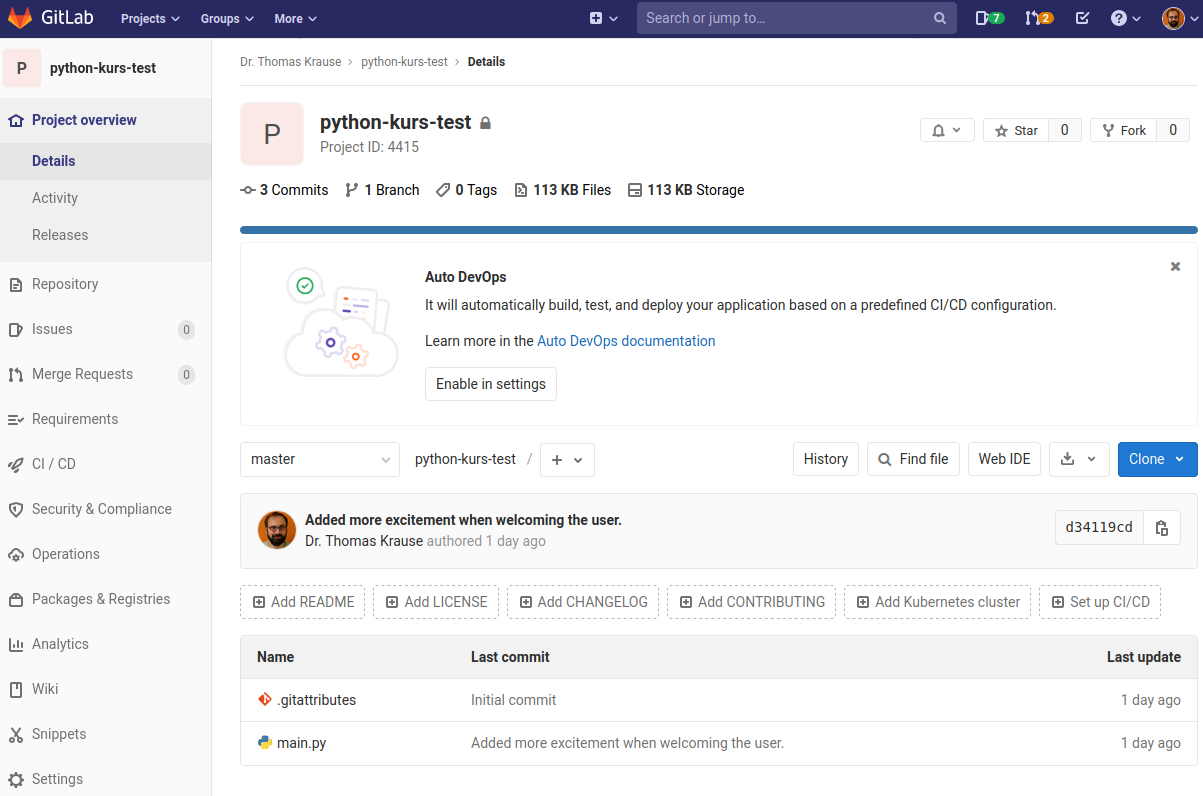Open the main.py file

point(301,743)
